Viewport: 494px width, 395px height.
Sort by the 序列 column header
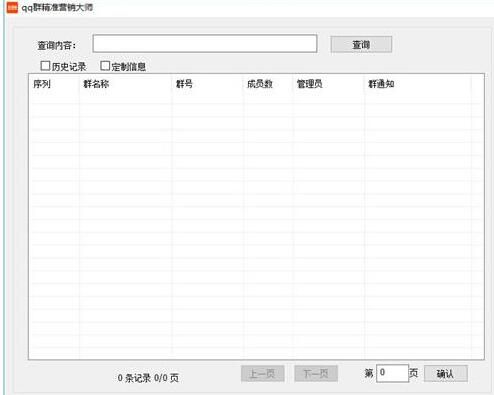point(42,84)
